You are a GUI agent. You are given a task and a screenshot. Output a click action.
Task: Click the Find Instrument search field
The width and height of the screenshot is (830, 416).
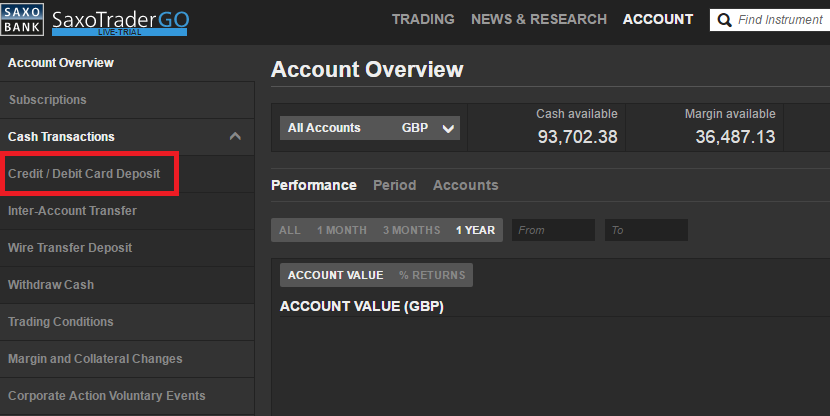pos(770,20)
